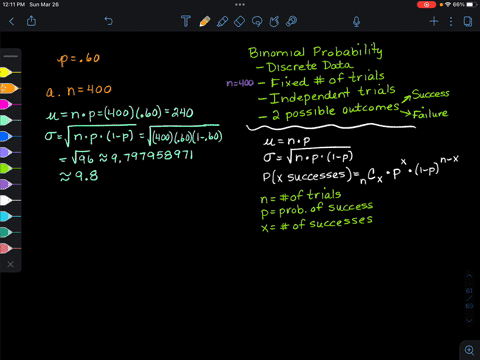Choose the lavender pen swatch

[x=10, y=152]
